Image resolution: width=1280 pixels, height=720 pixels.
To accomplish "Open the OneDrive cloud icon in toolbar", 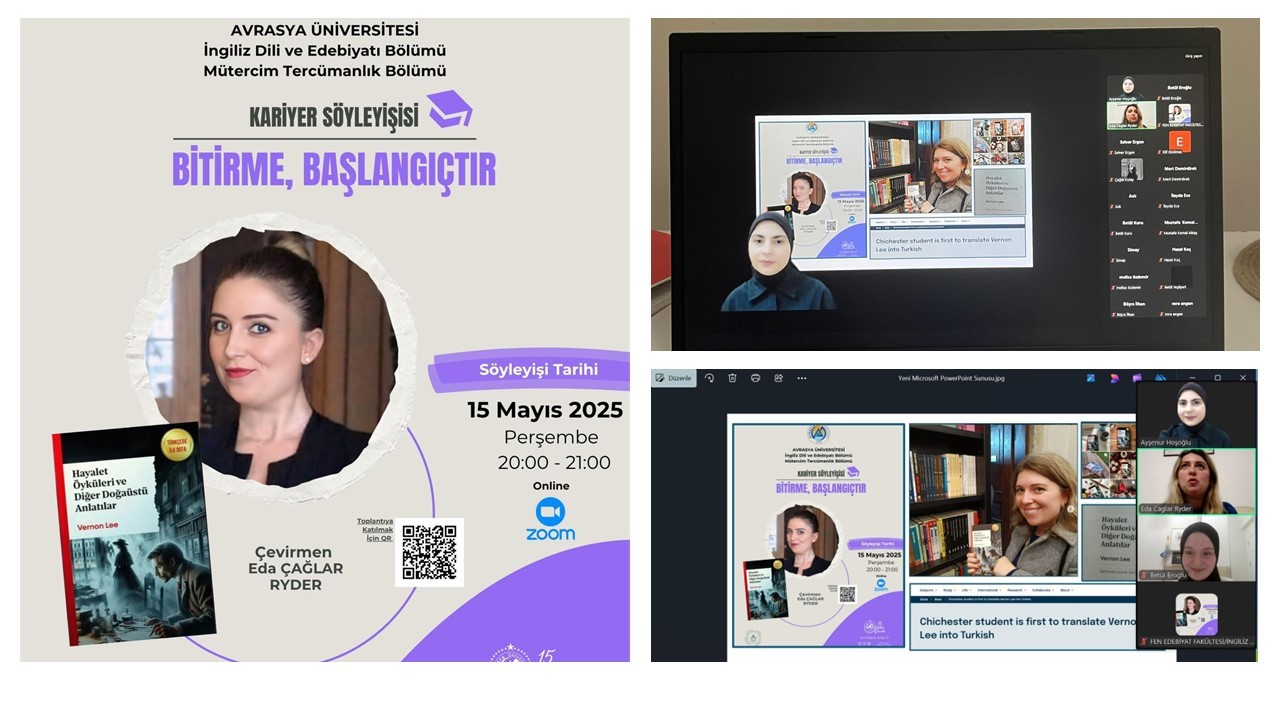I will tap(1159, 378).
